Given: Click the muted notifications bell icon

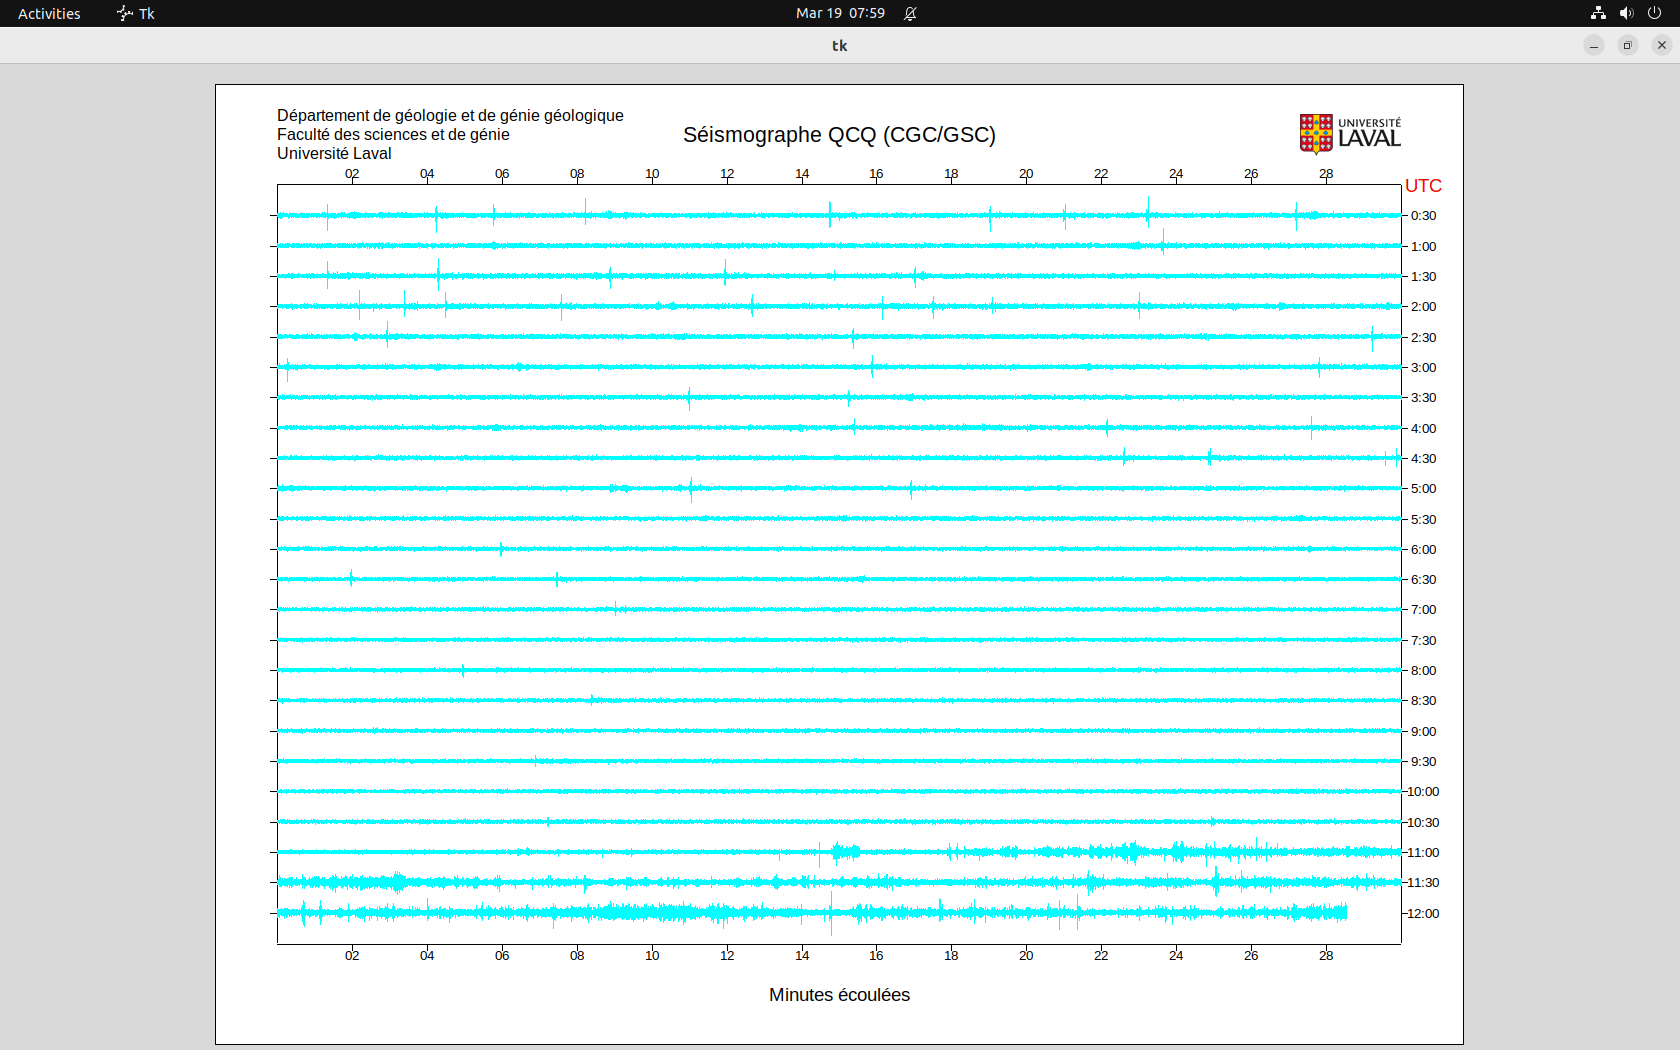Looking at the screenshot, I should pos(910,13).
